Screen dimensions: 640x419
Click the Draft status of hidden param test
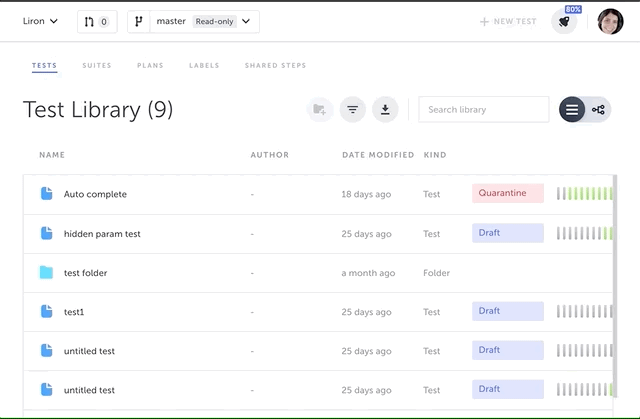[x=508, y=233]
